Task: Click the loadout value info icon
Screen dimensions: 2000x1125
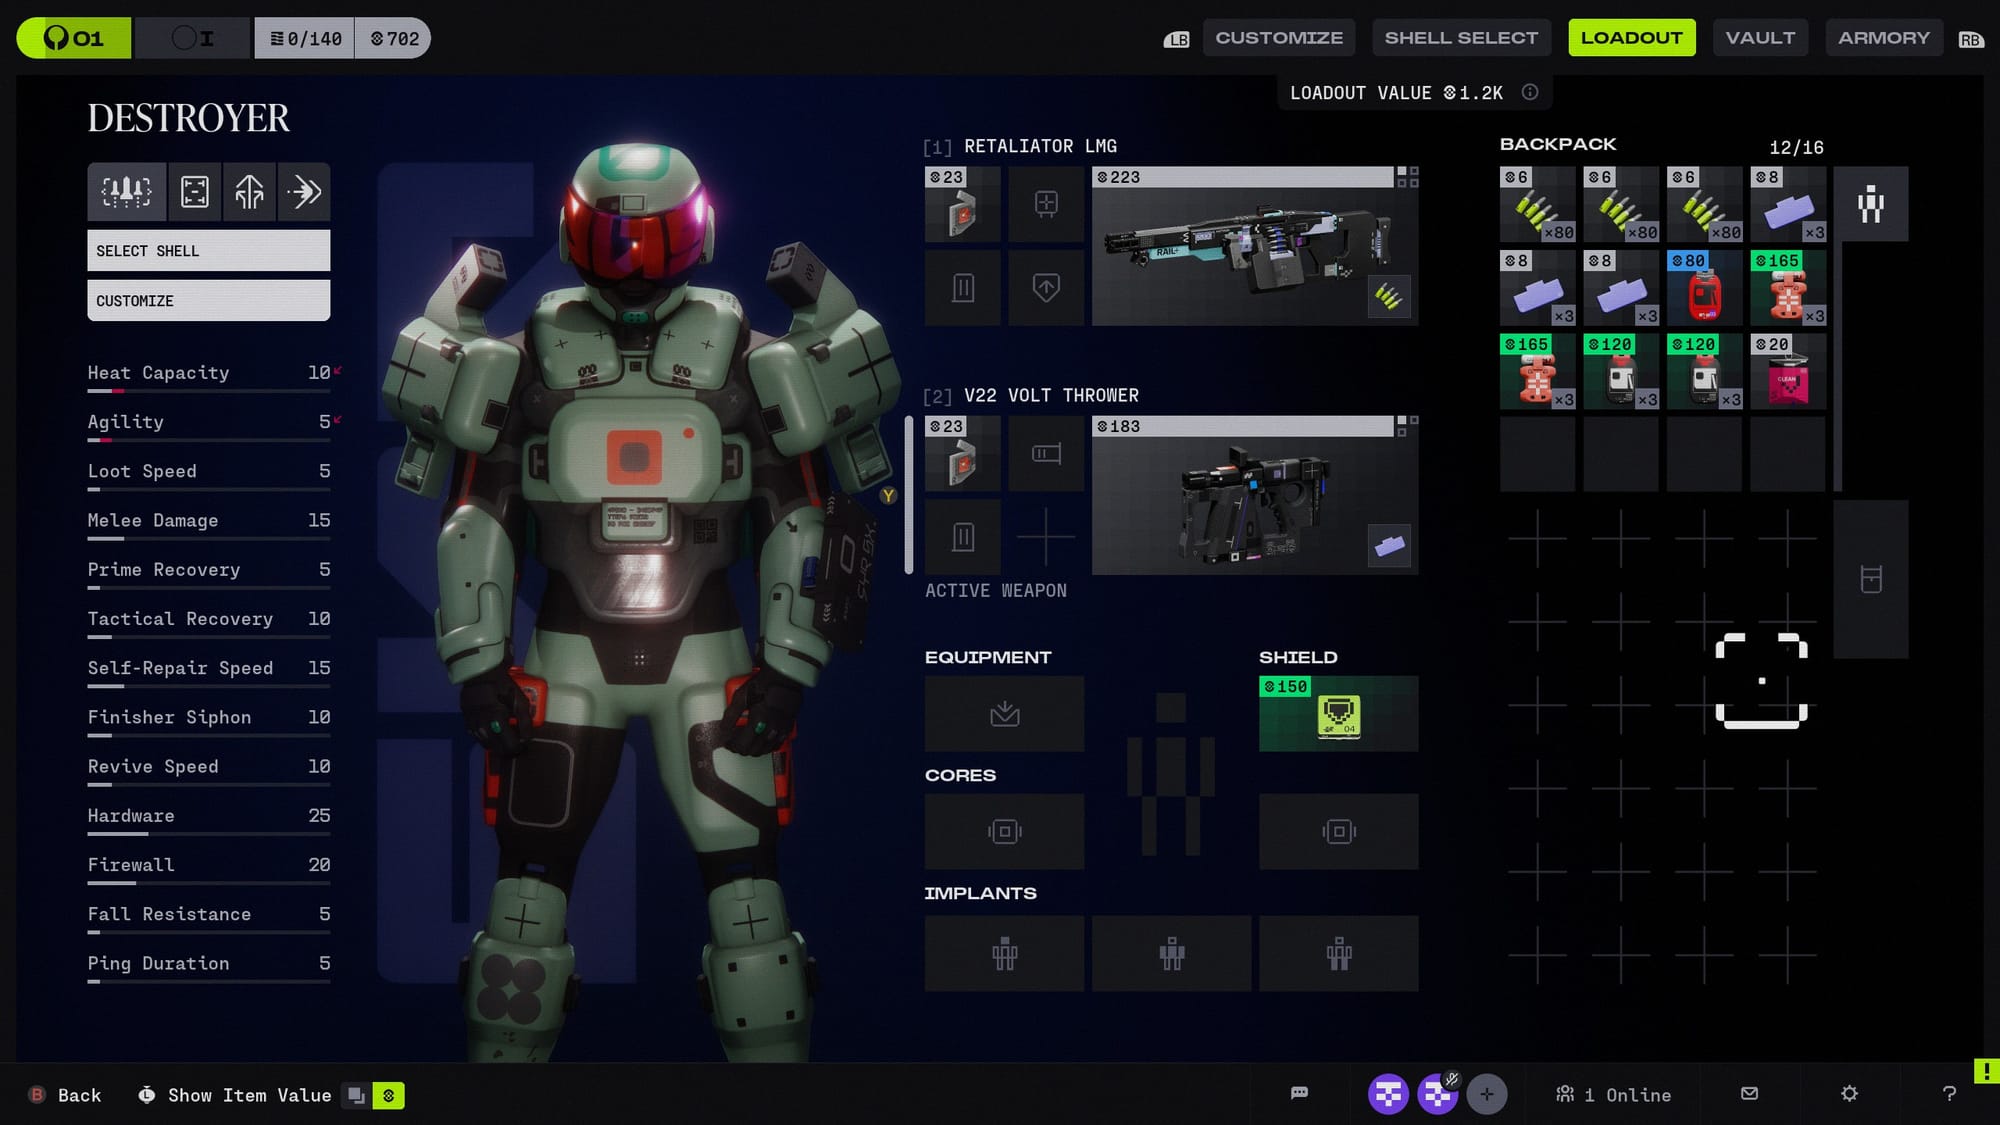Action: click(x=1530, y=92)
